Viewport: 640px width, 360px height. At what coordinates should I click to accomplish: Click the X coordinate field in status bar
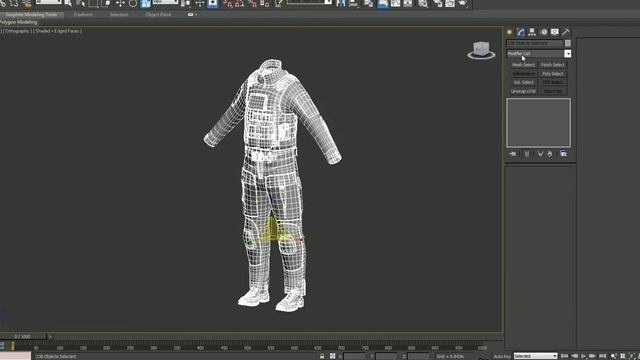[354, 356]
